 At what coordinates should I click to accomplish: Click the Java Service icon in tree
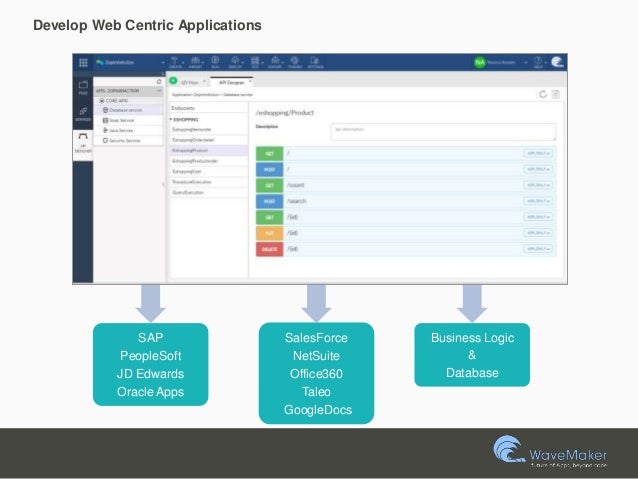[105, 130]
